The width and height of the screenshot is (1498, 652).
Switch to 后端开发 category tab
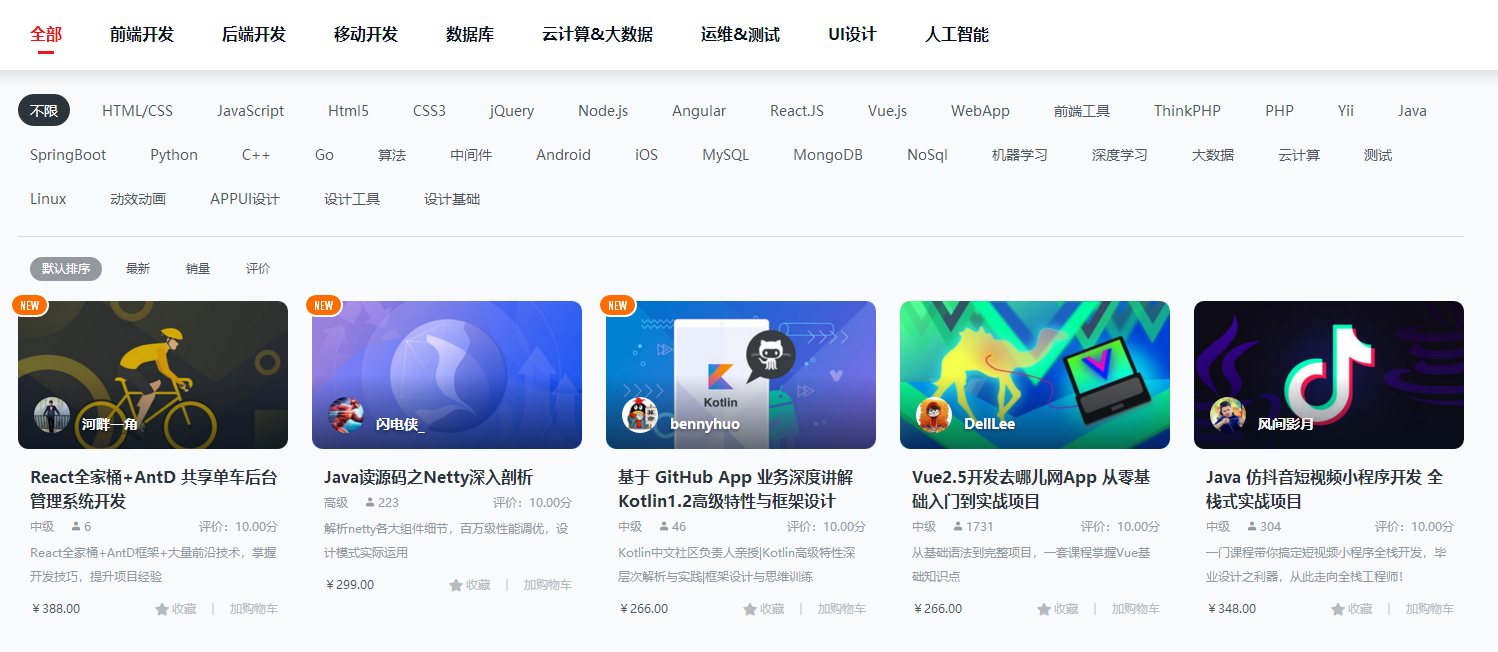[x=254, y=35]
